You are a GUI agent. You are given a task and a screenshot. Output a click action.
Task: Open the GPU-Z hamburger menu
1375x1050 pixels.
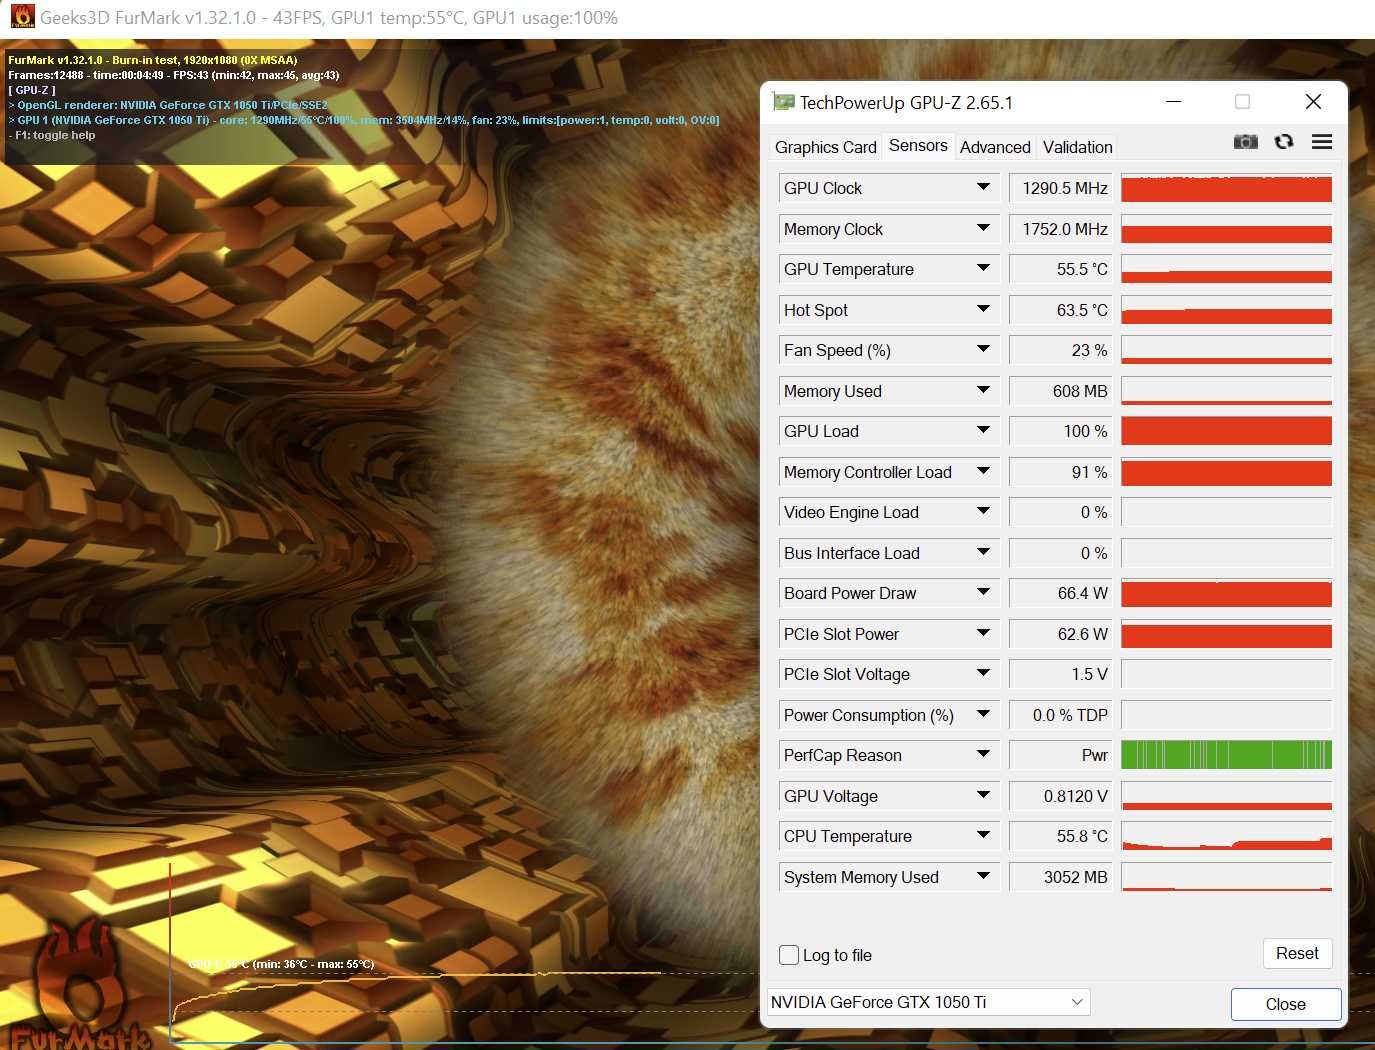point(1322,142)
